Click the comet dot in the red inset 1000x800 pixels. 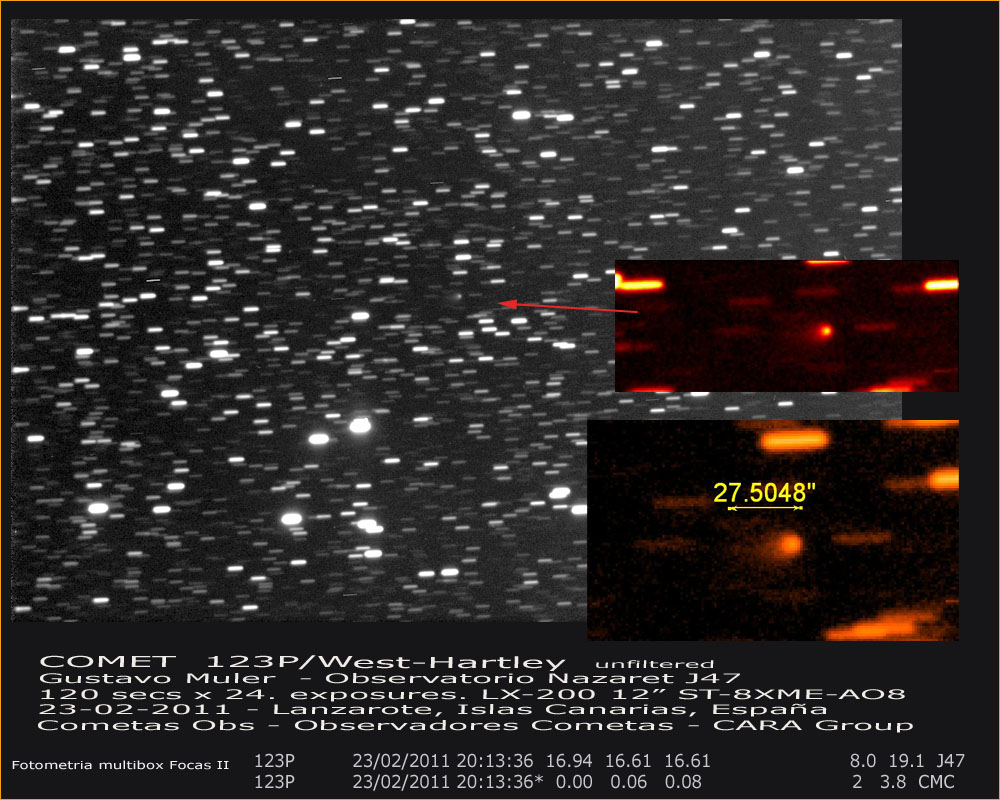tap(826, 330)
